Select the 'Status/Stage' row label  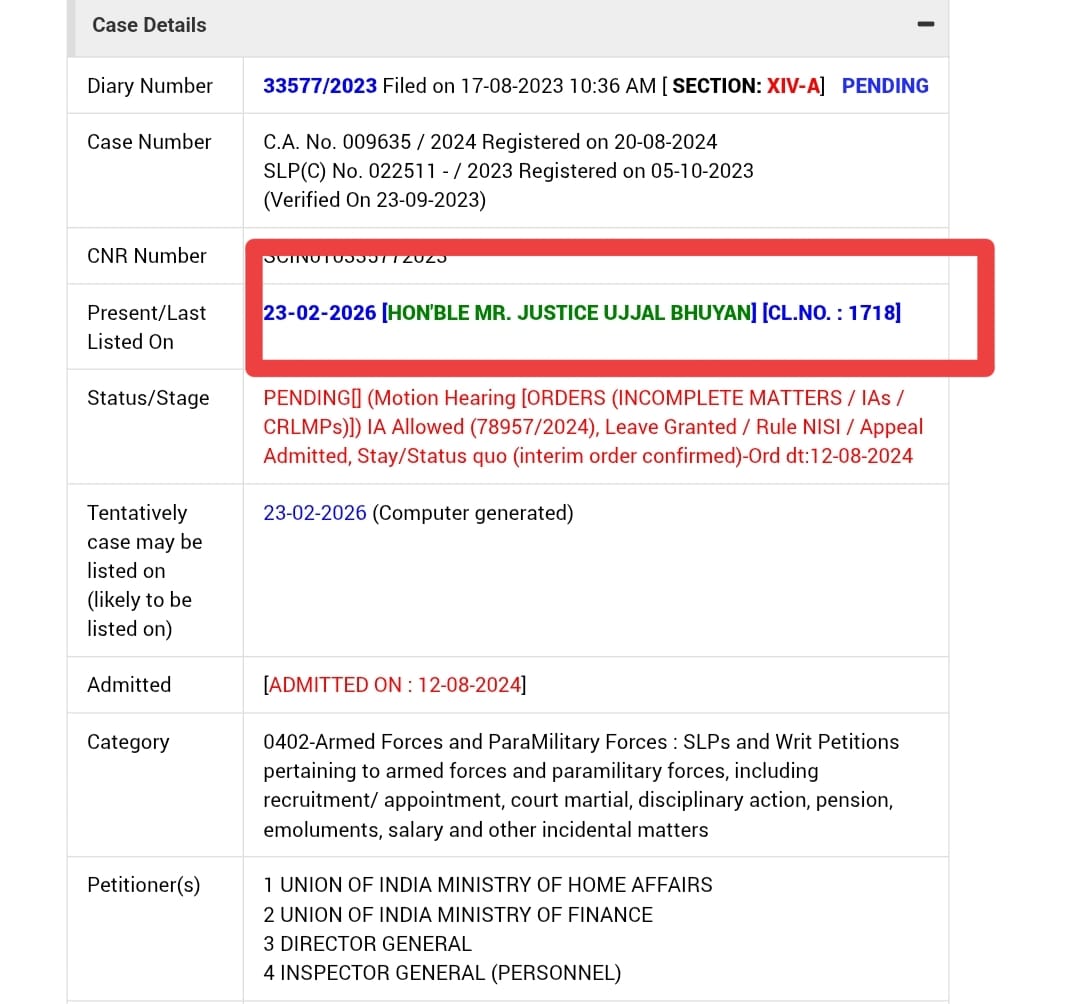148,397
